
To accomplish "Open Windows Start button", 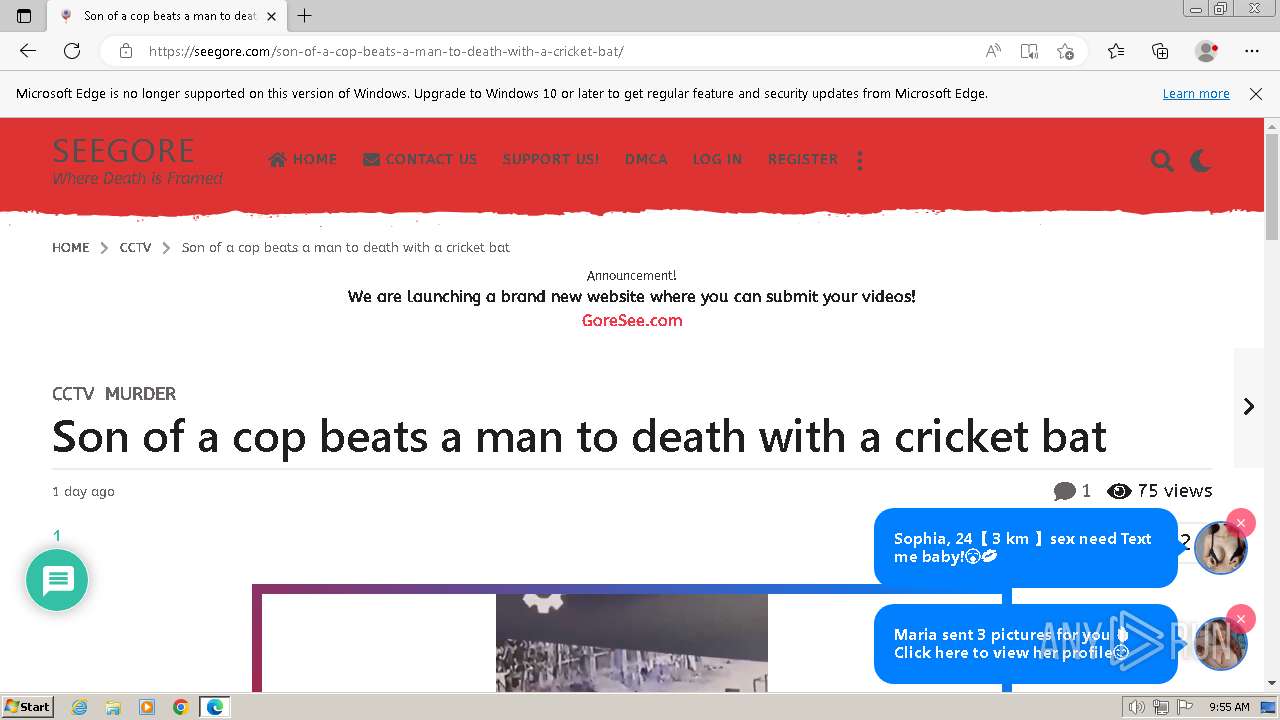I will pyautogui.click(x=27, y=706).
